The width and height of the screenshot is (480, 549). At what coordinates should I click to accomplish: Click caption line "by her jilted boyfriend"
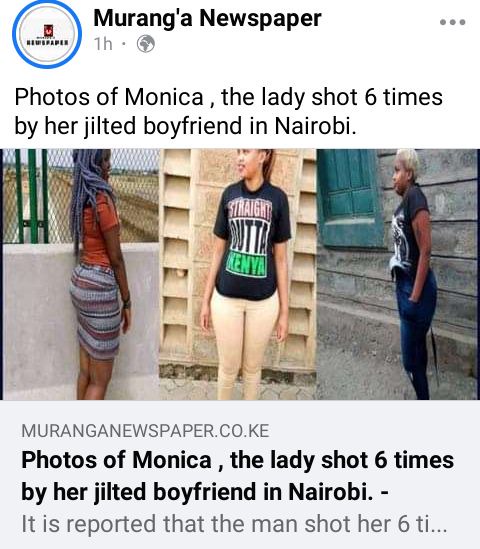[x=128, y=126]
